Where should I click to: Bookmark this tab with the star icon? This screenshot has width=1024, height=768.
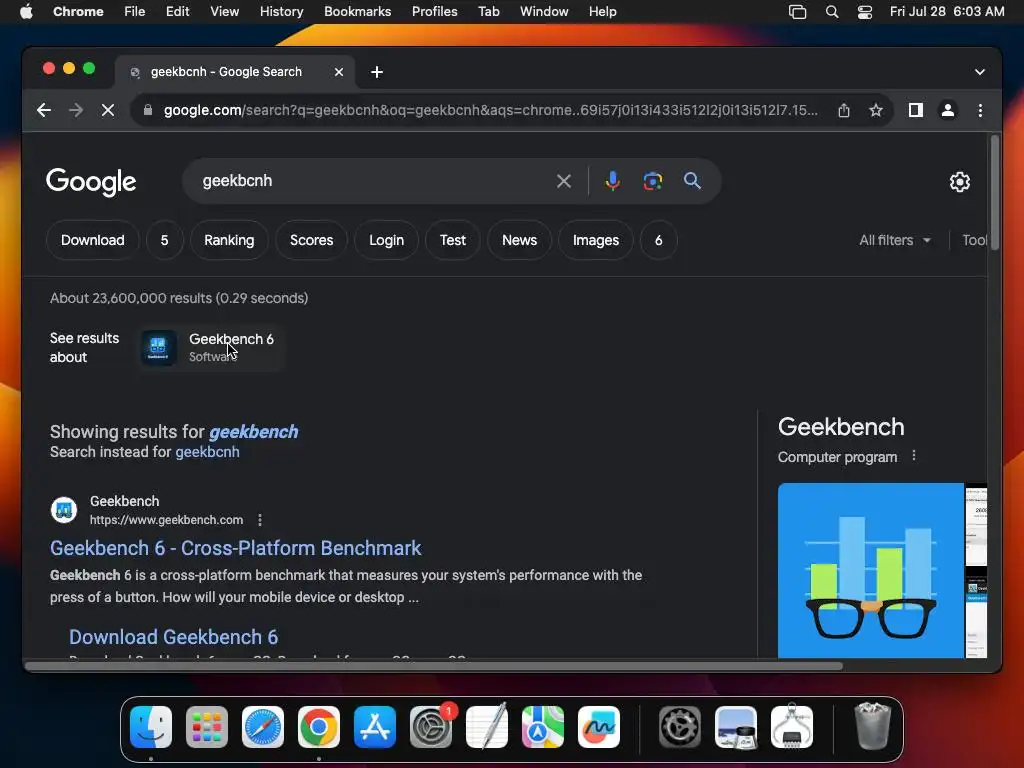tap(876, 110)
